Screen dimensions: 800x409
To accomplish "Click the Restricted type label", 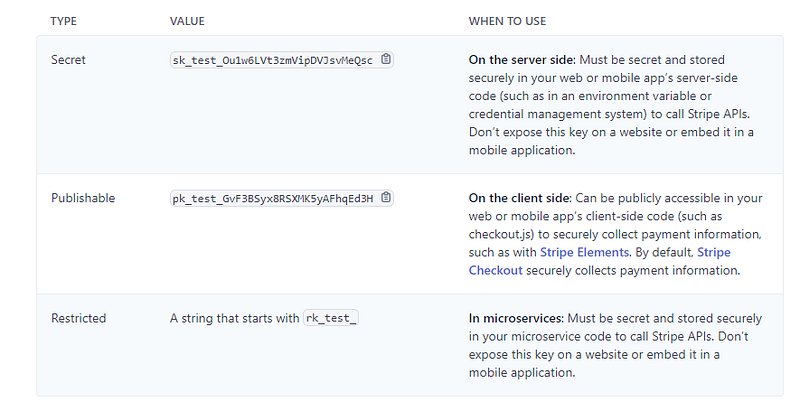I will tap(79, 318).
